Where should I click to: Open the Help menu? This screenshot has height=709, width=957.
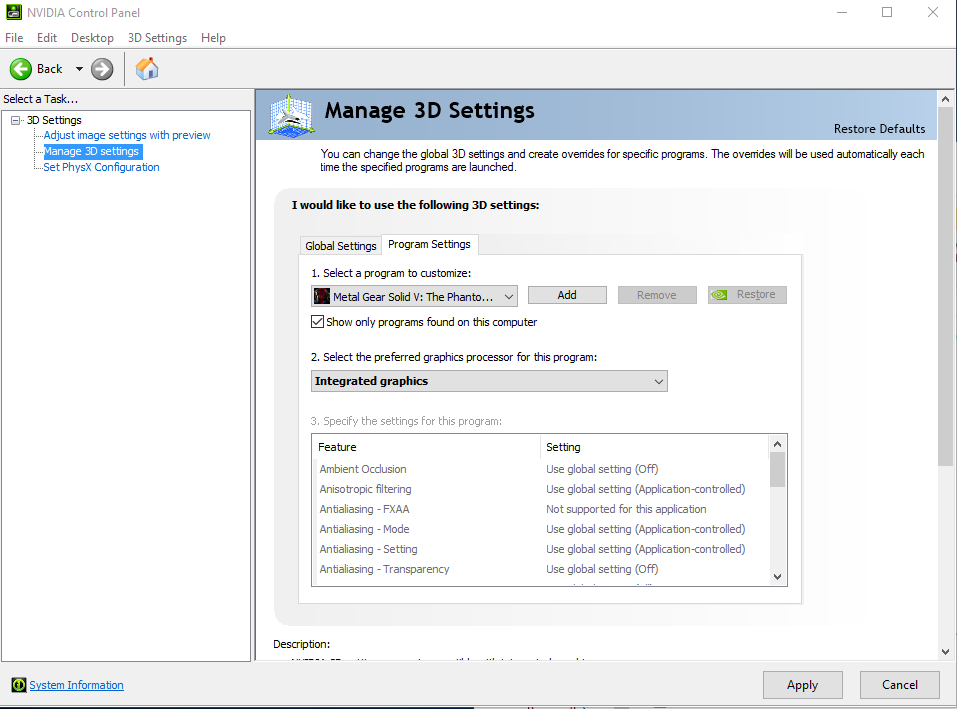pyautogui.click(x=213, y=38)
